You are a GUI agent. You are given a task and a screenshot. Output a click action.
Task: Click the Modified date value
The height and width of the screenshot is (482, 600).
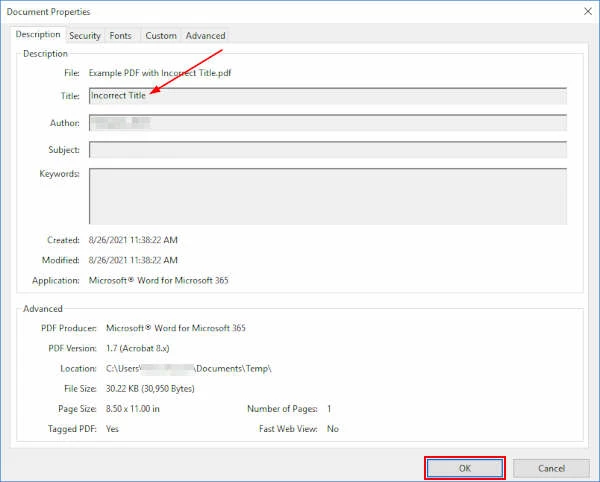133,260
